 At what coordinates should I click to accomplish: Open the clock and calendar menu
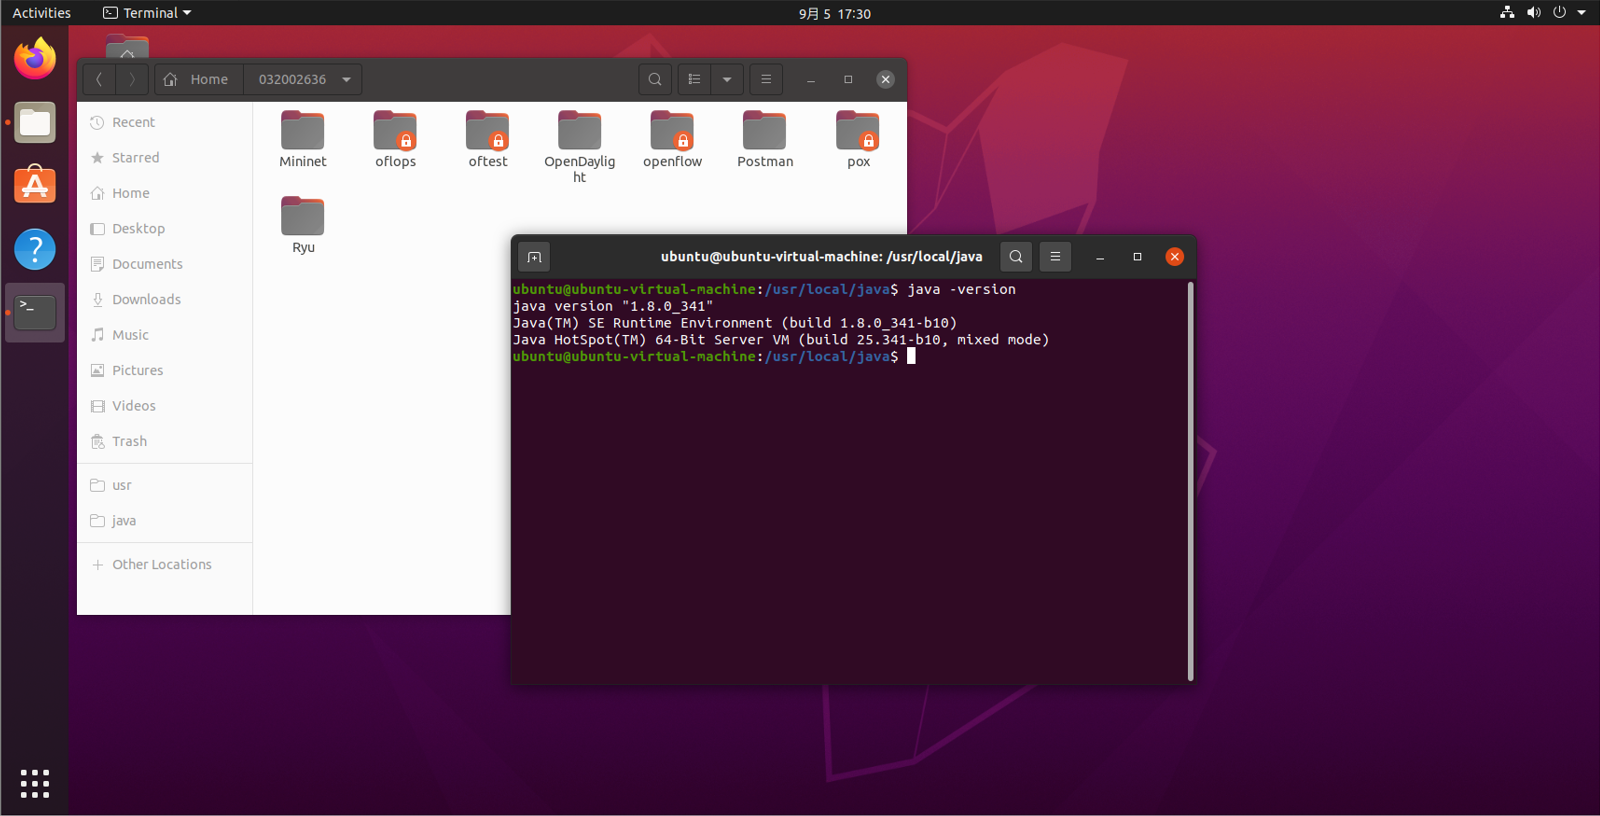point(834,13)
